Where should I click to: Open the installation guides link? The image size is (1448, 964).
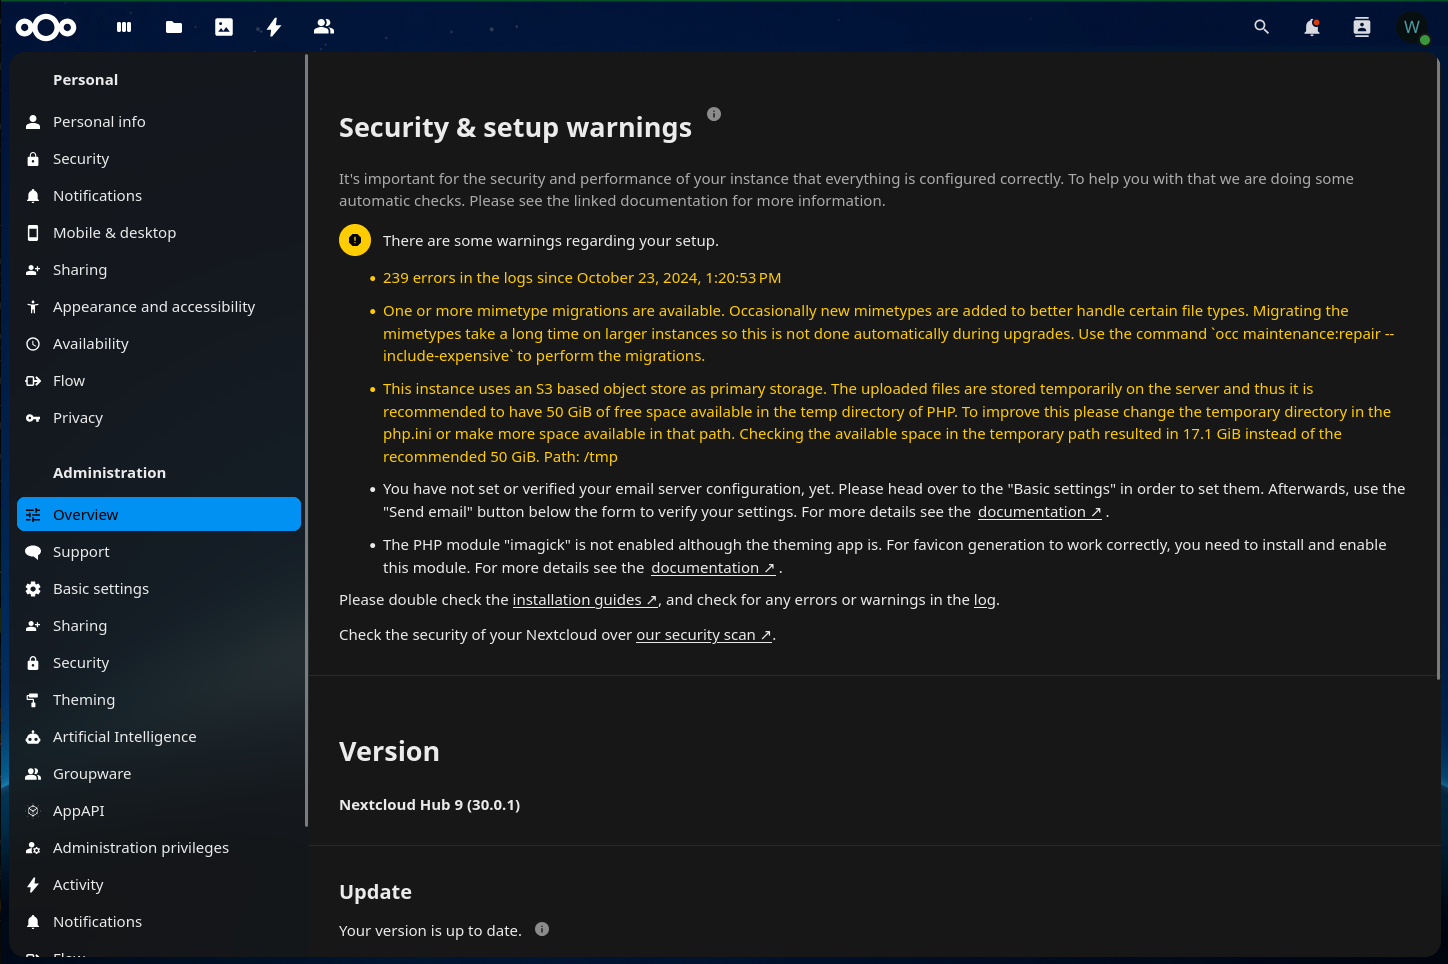(x=584, y=600)
